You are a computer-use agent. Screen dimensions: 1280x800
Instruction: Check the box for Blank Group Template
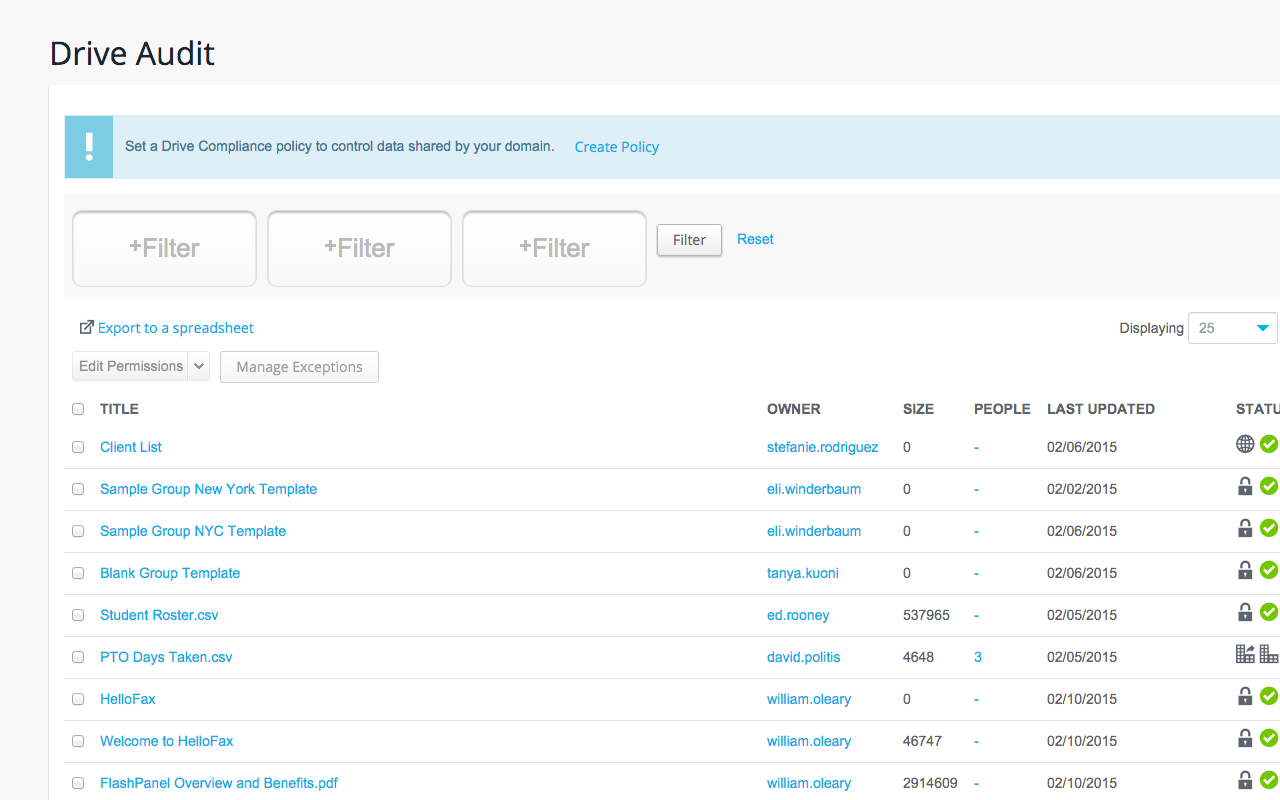point(78,573)
